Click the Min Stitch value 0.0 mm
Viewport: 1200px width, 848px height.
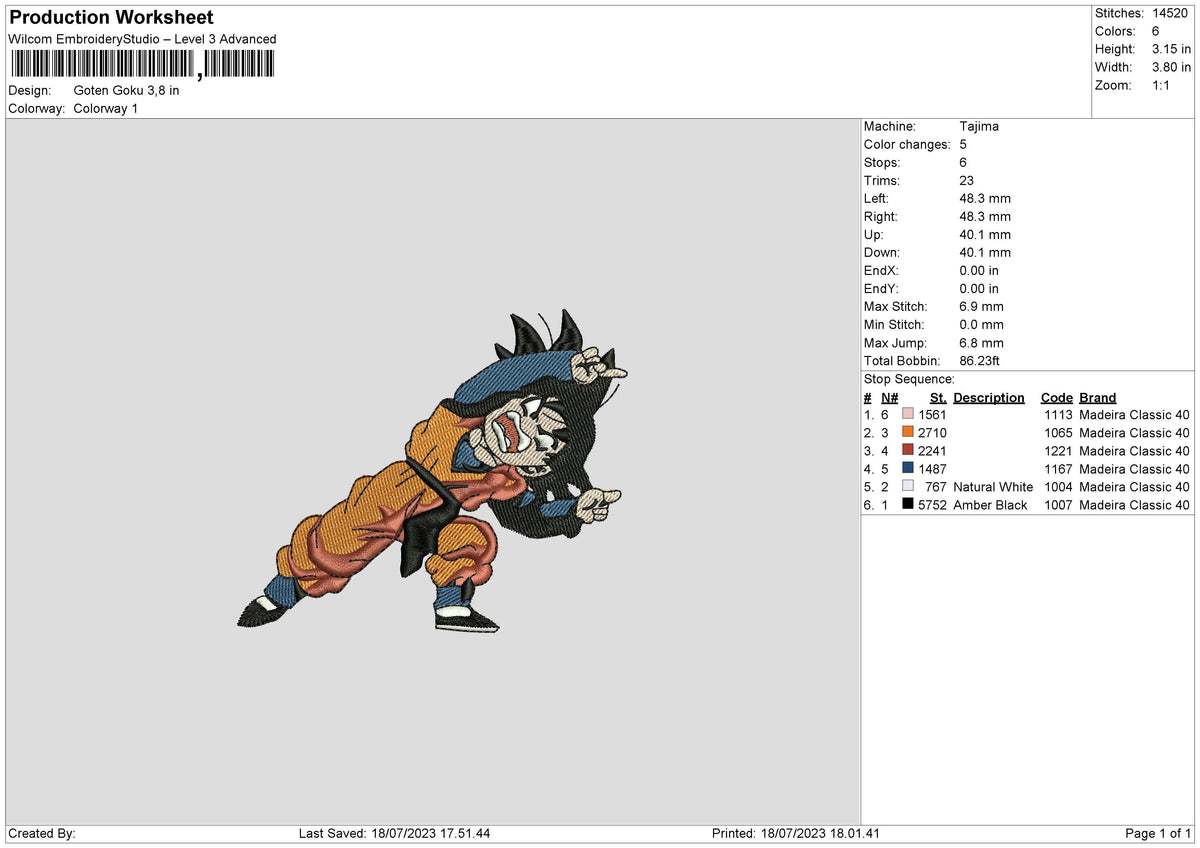(x=981, y=324)
